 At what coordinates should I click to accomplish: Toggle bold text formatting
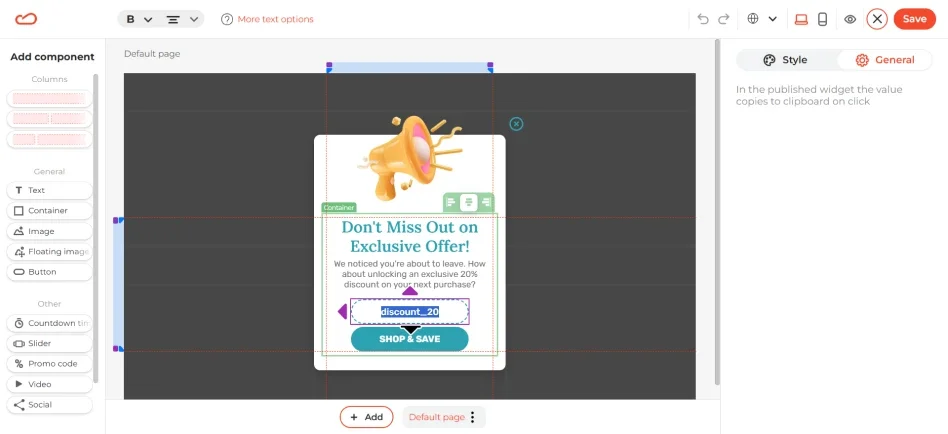tap(131, 19)
